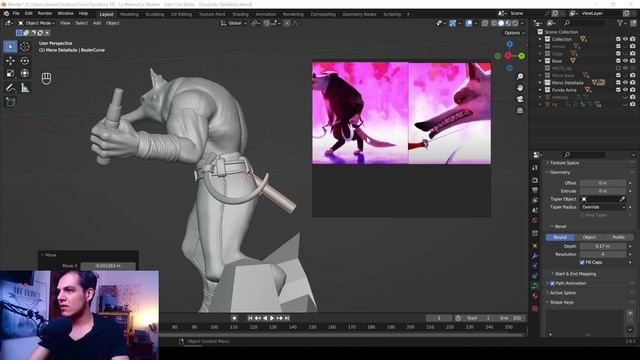Image resolution: width=640 pixels, height=360 pixels.
Task: Switch to the Shading workspace tab
Action: pyautogui.click(x=240, y=14)
